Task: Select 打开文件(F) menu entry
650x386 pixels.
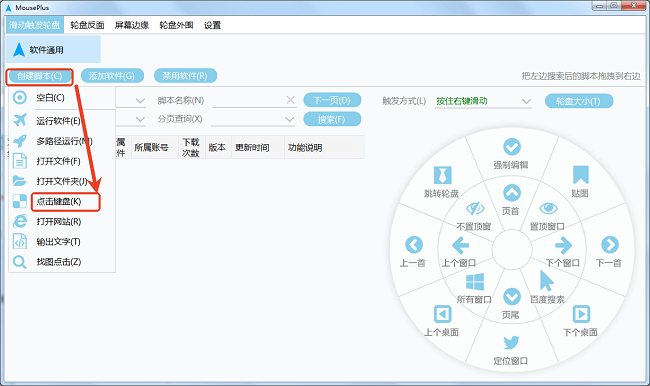Action: [x=58, y=161]
